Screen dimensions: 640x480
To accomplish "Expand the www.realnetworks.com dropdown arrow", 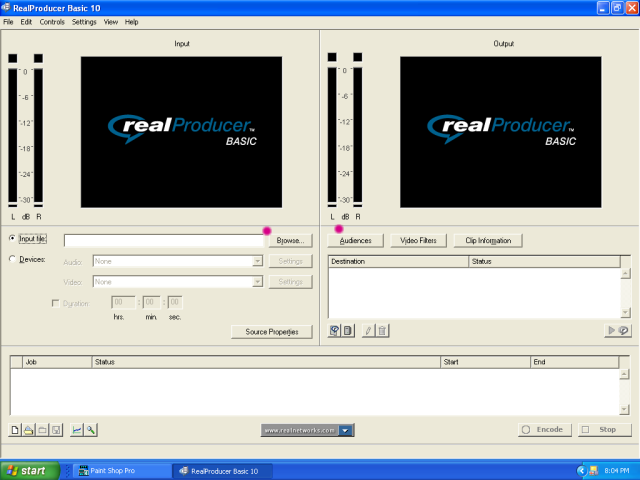I will click(345, 430).
